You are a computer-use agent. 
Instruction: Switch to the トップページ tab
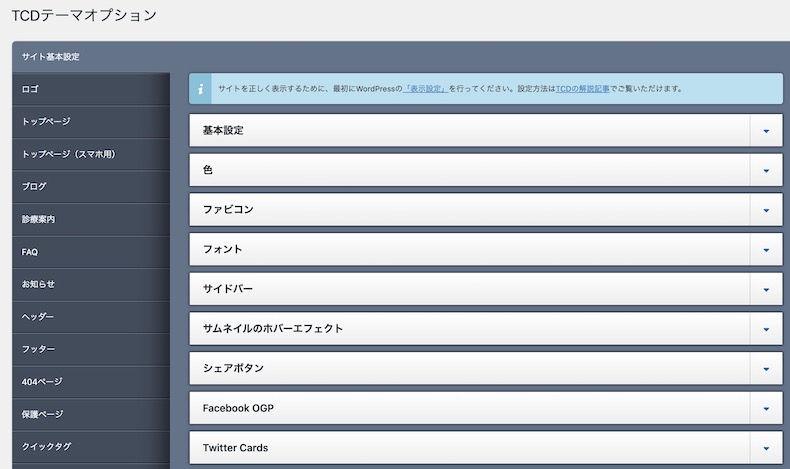pyautogui.click(x=91, y=121)
